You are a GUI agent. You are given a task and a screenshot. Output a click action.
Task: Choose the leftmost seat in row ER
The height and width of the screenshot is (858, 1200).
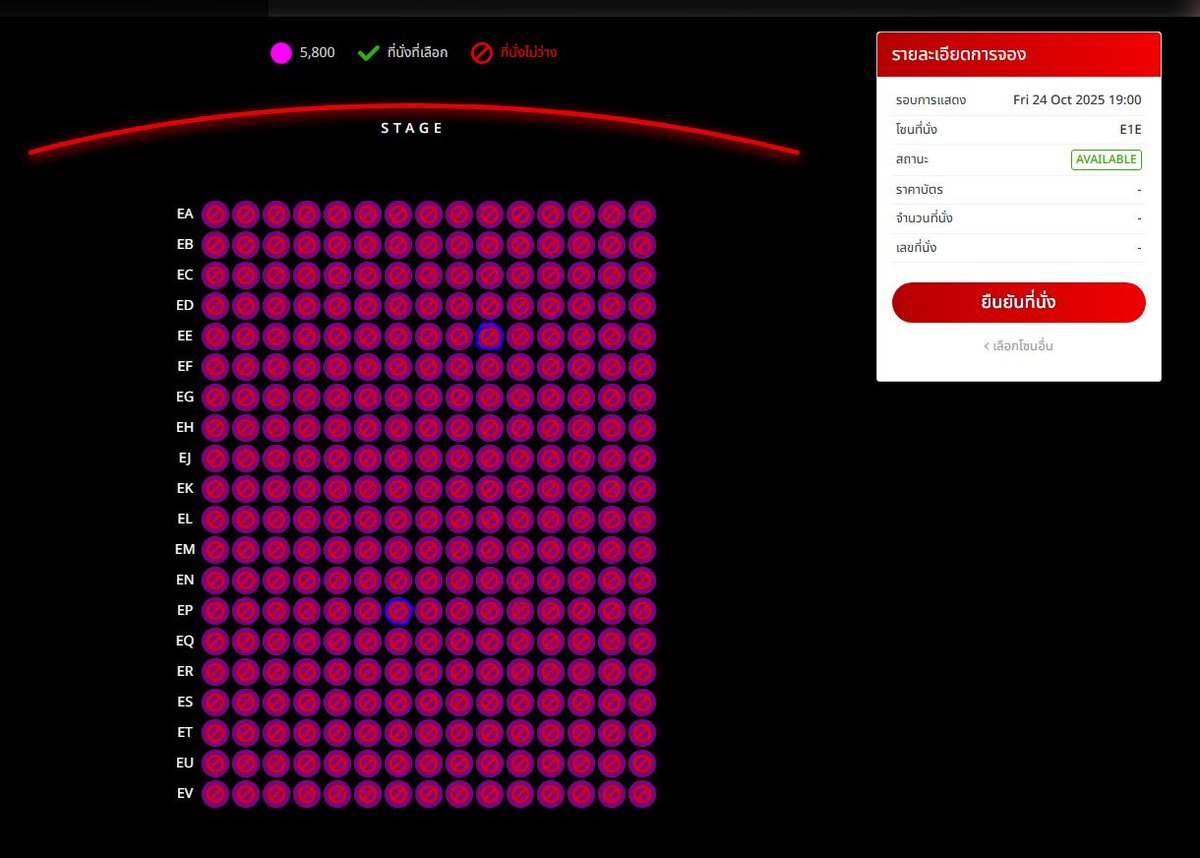215,672
